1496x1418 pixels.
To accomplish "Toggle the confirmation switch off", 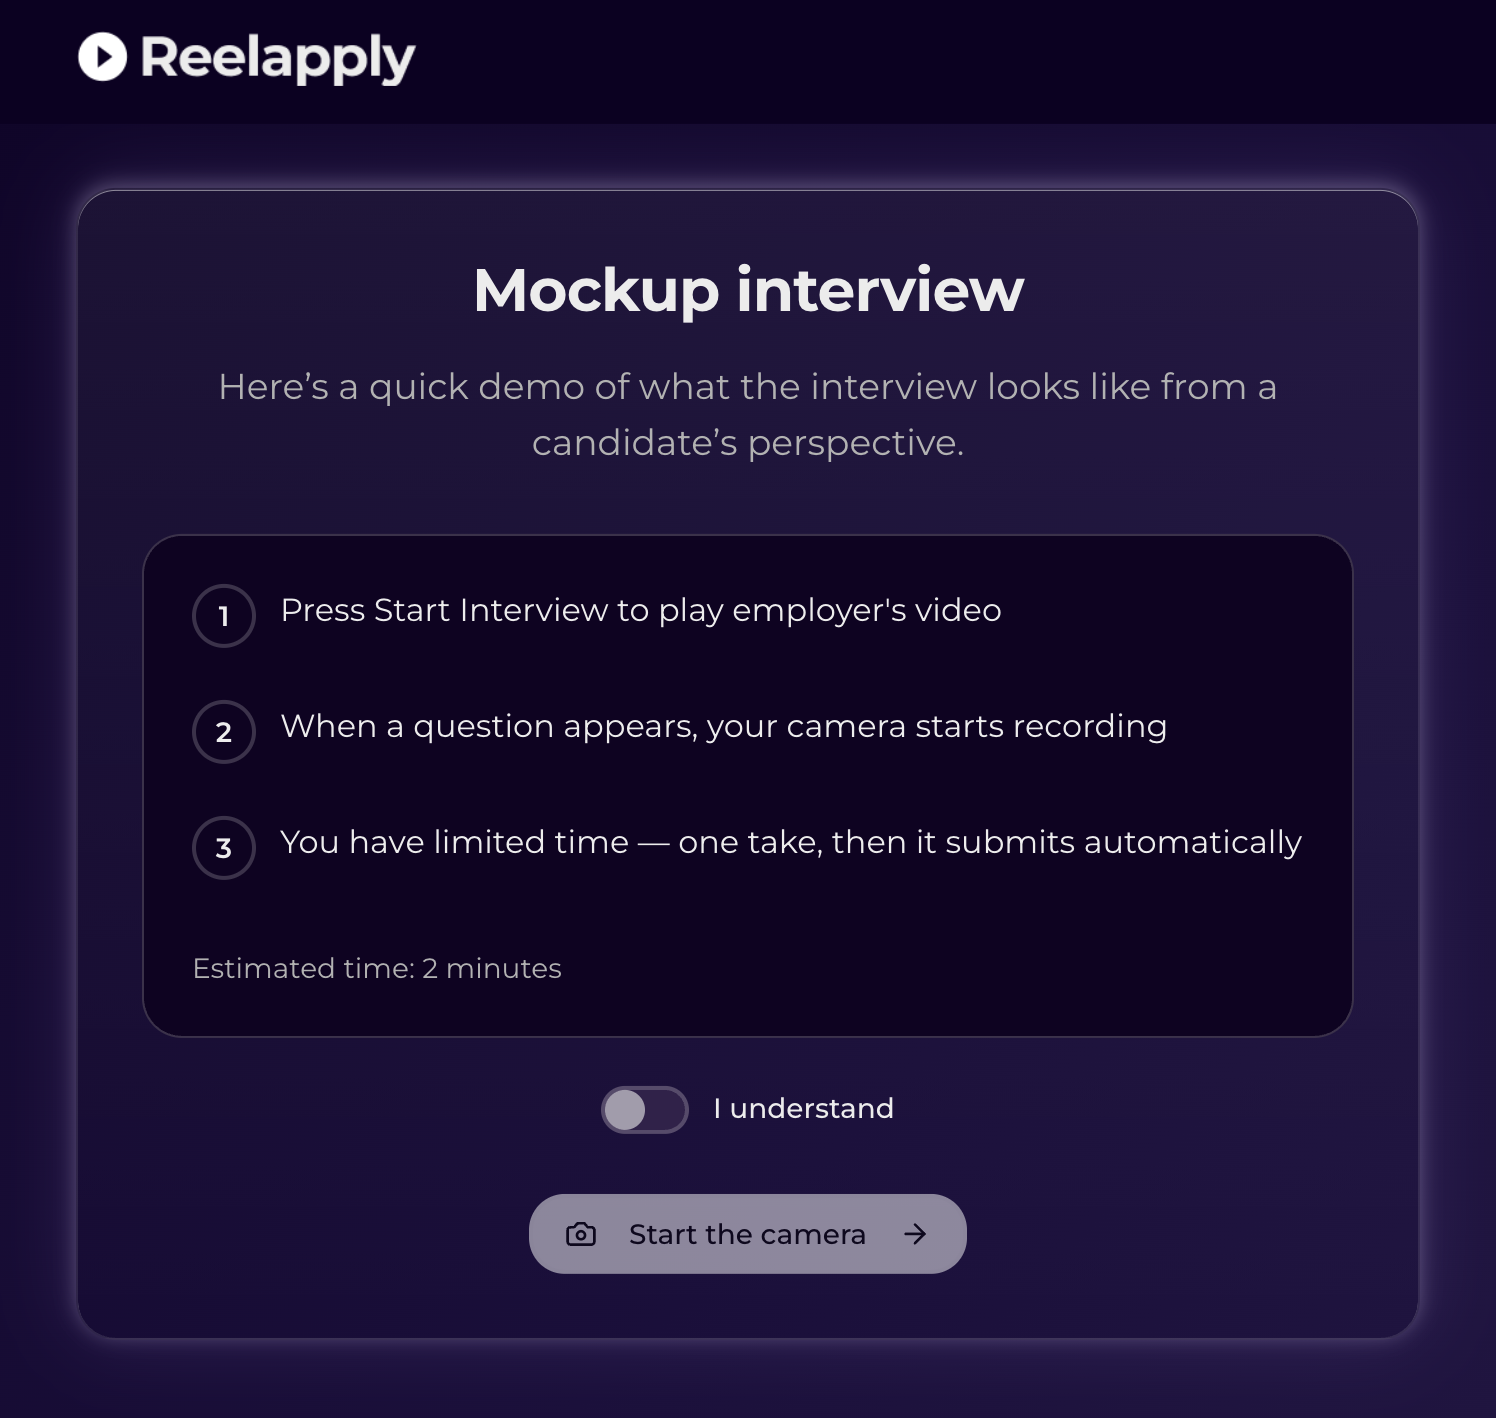I will click(x=643, y=1108).
